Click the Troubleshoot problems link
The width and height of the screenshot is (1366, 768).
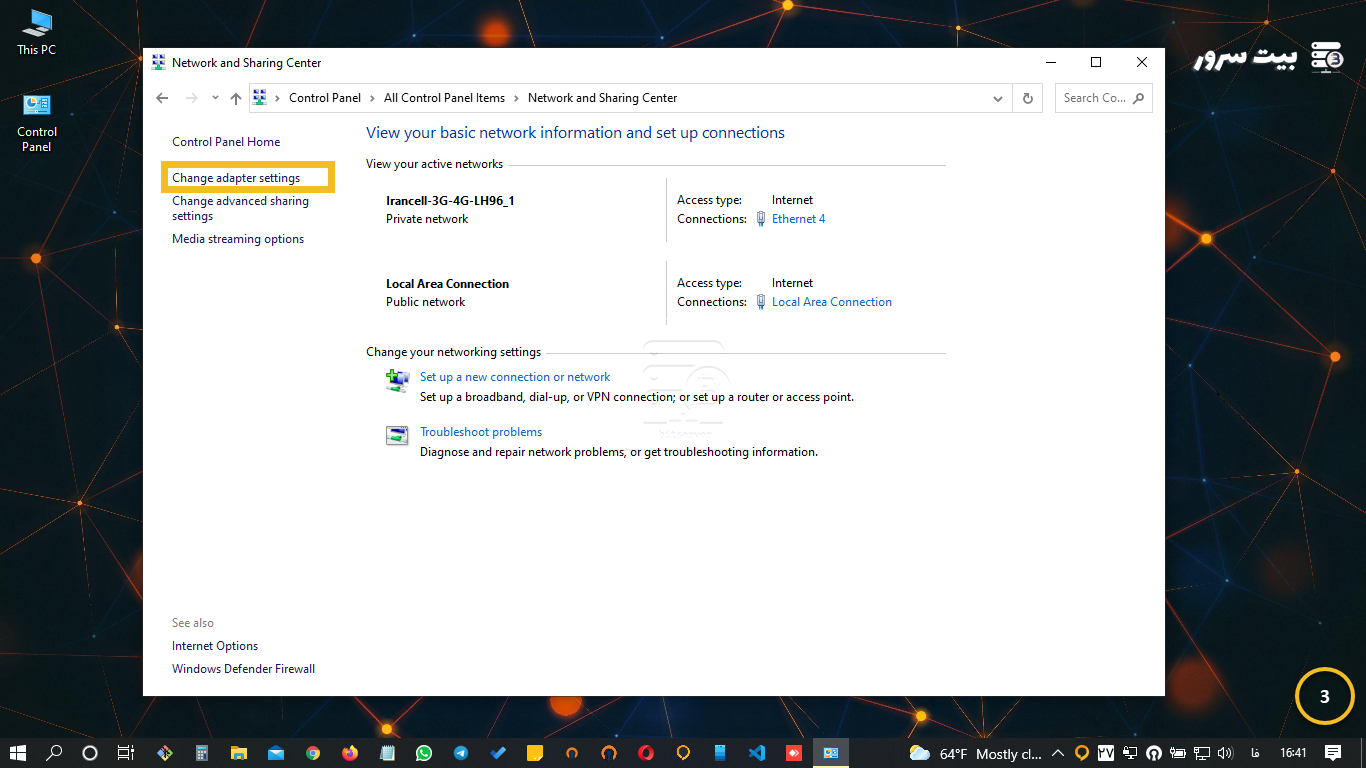[x=481, y=432]
